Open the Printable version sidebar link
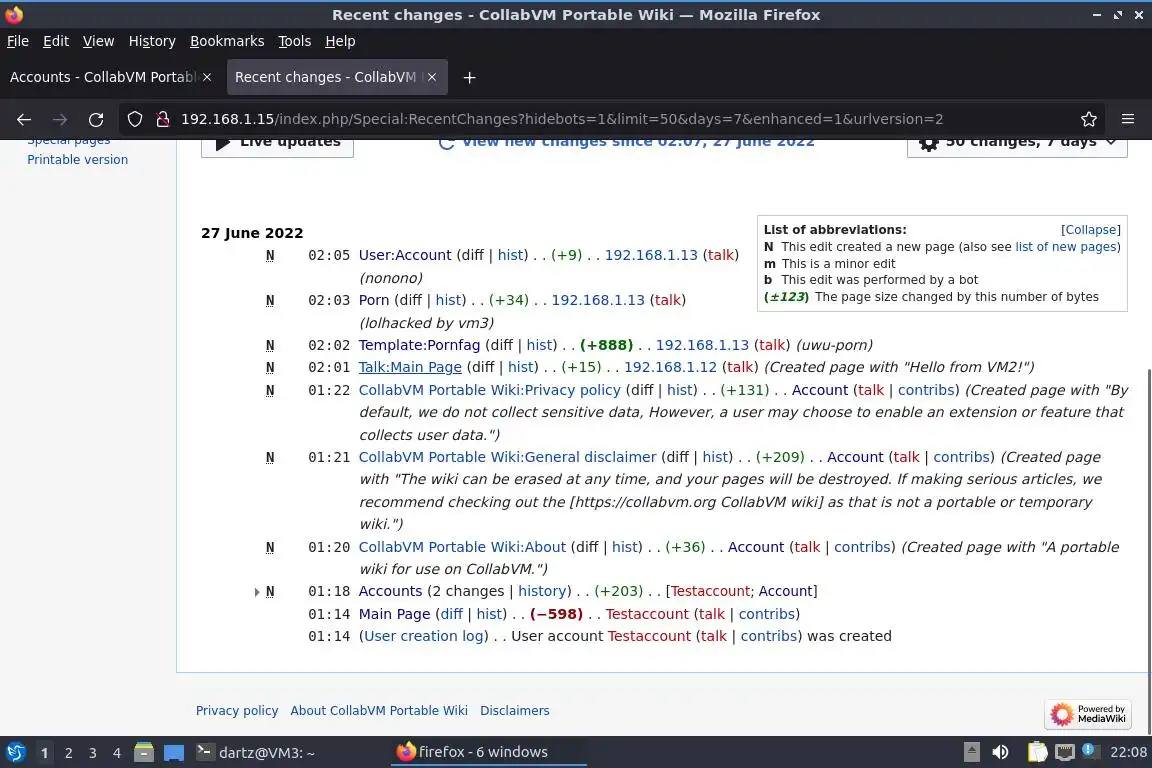Image resolution: width=1152 pixels, height=768 pixels. pyautogui.click(x=77, y=159)
